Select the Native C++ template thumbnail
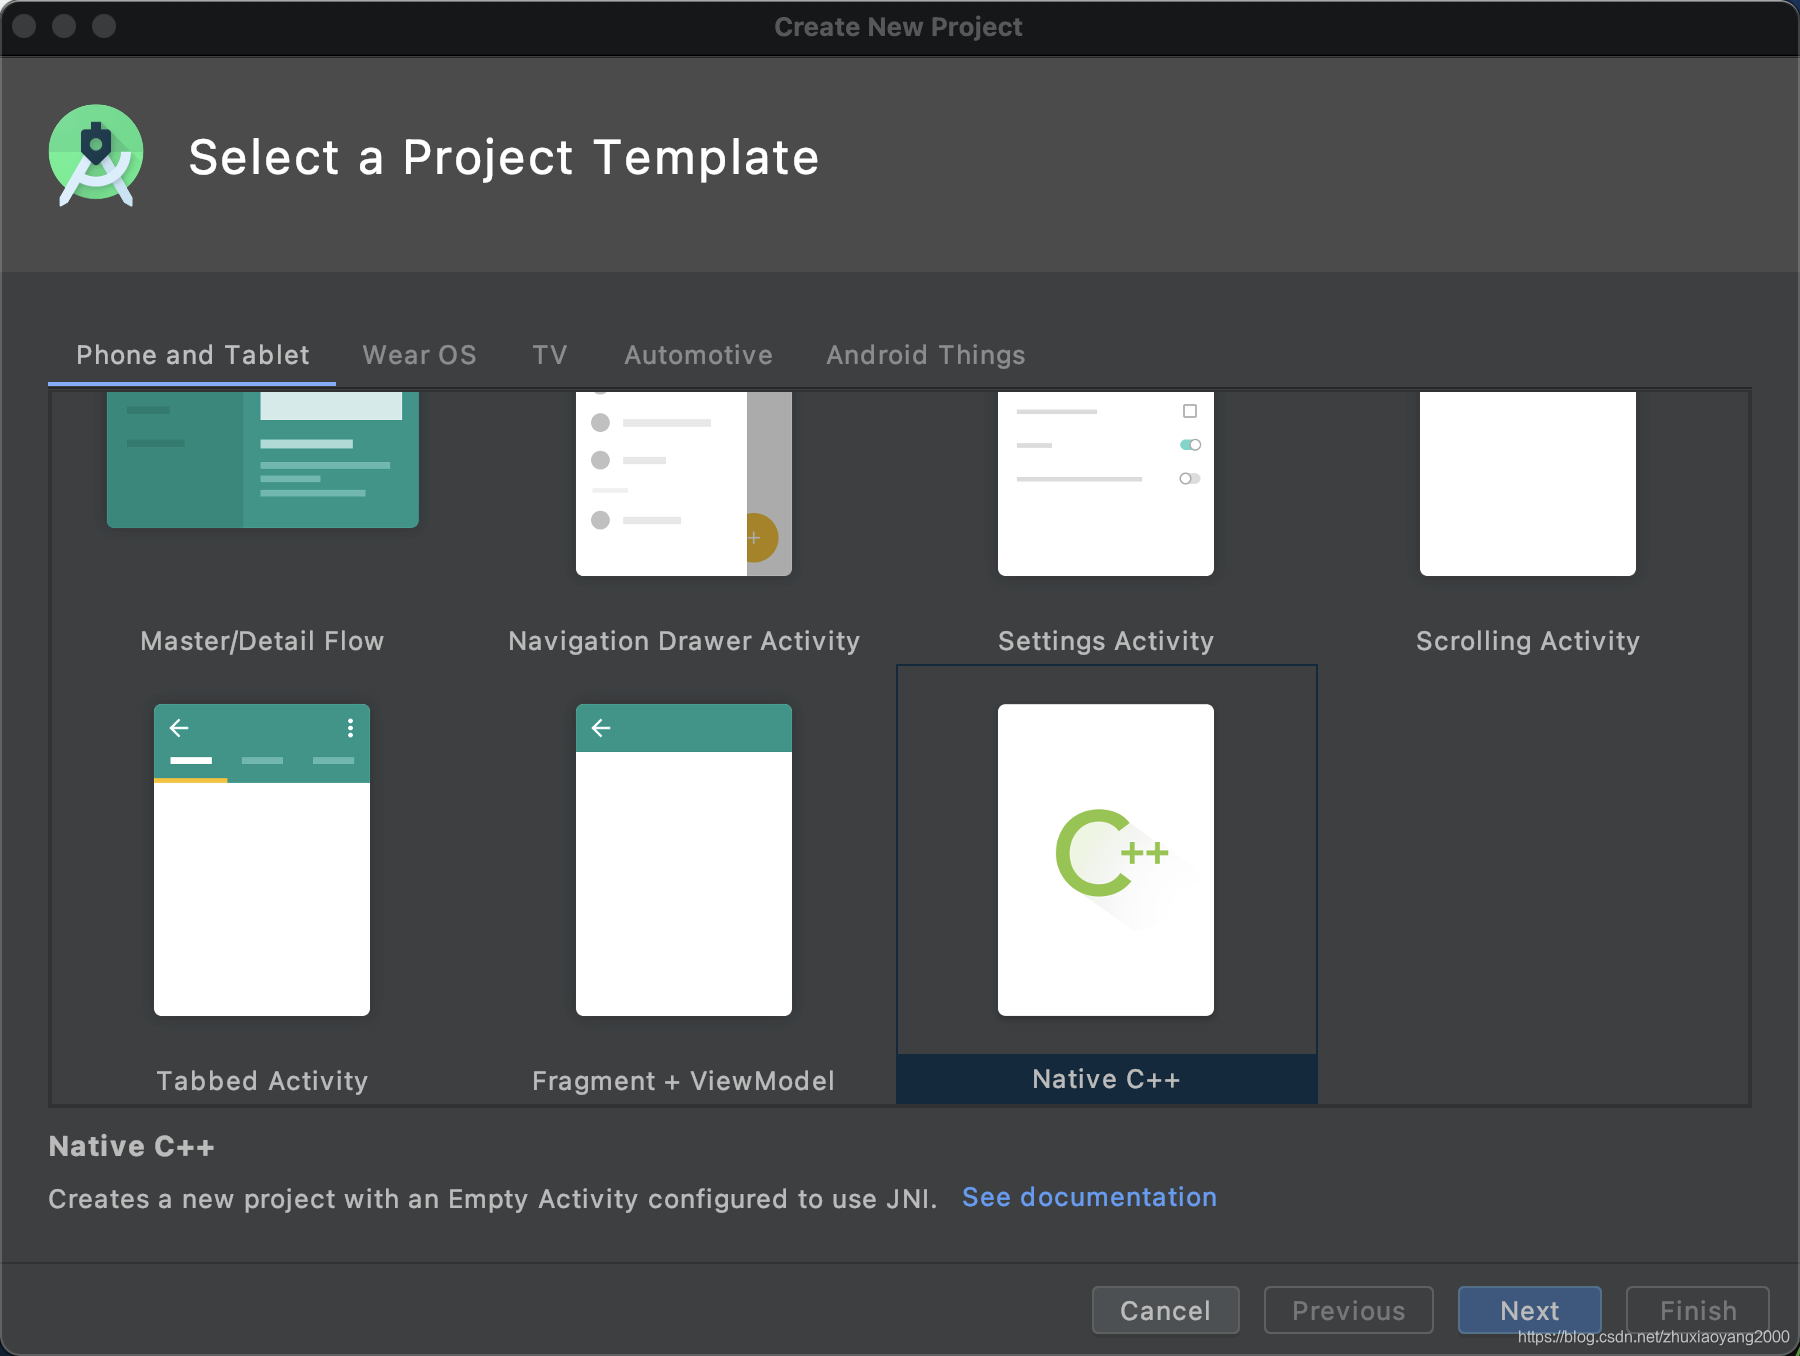Viewport: 1800px width, 1356px height. point(1106,860)
